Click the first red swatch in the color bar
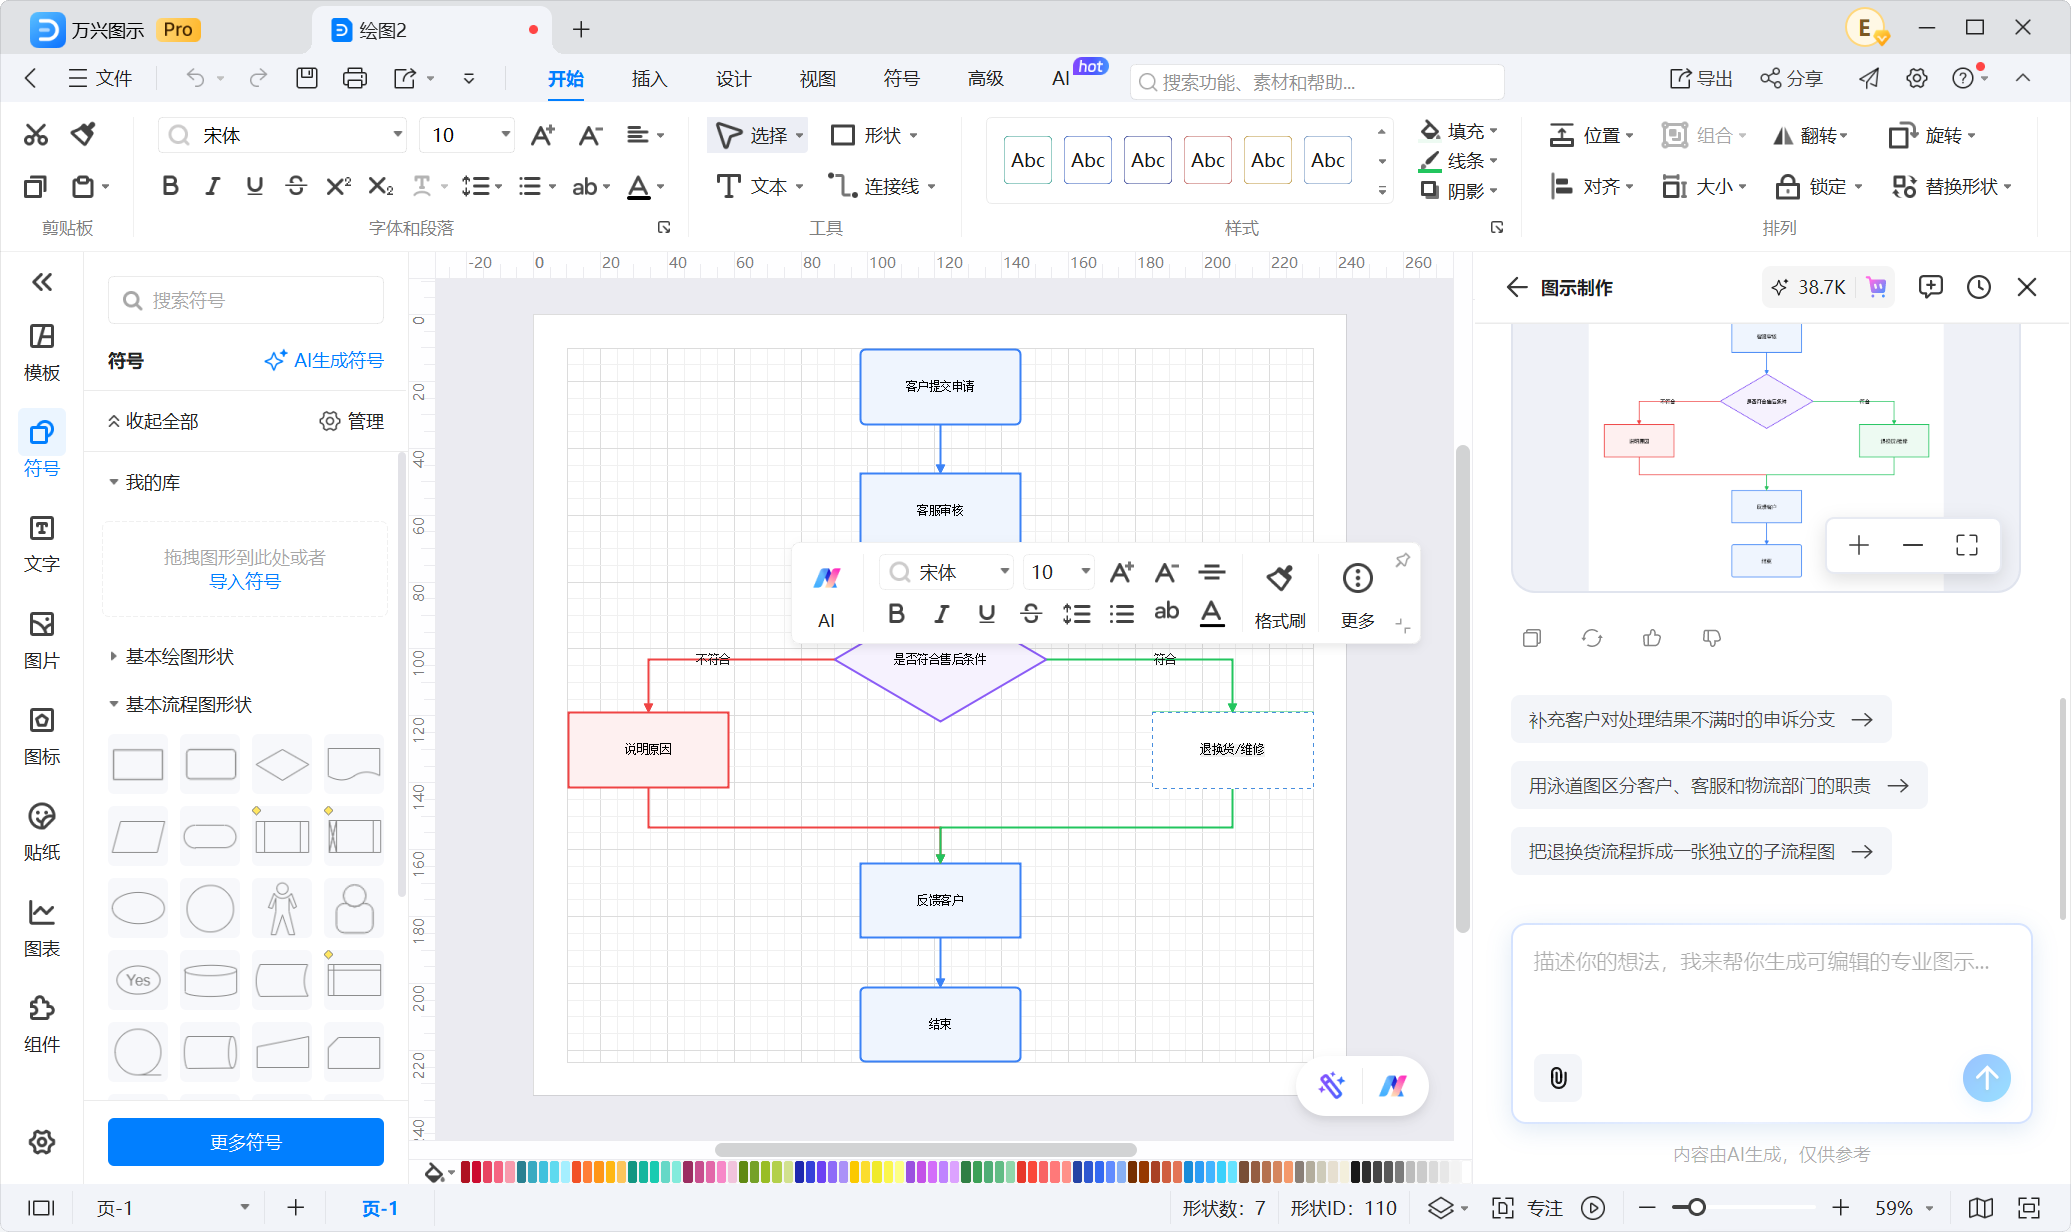Screen dimensions: 2071x1232 pos(465,1172)
